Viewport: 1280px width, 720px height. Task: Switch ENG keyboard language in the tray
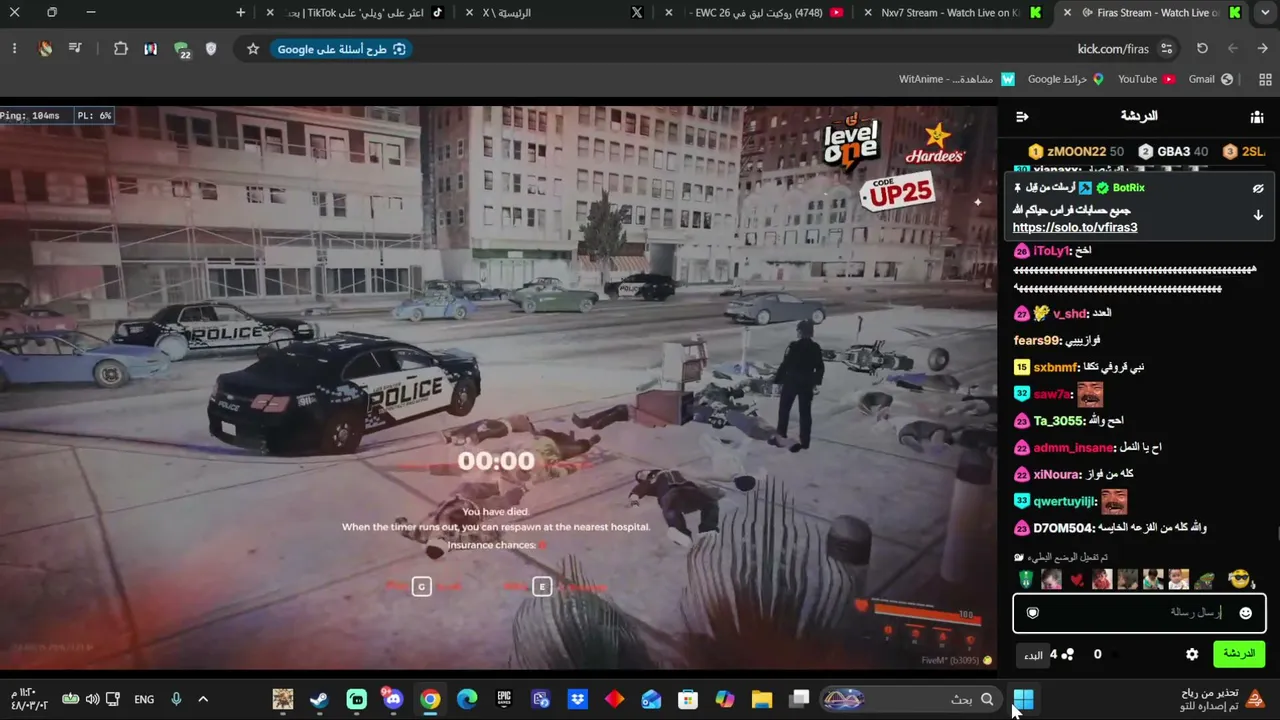[144, 699]
